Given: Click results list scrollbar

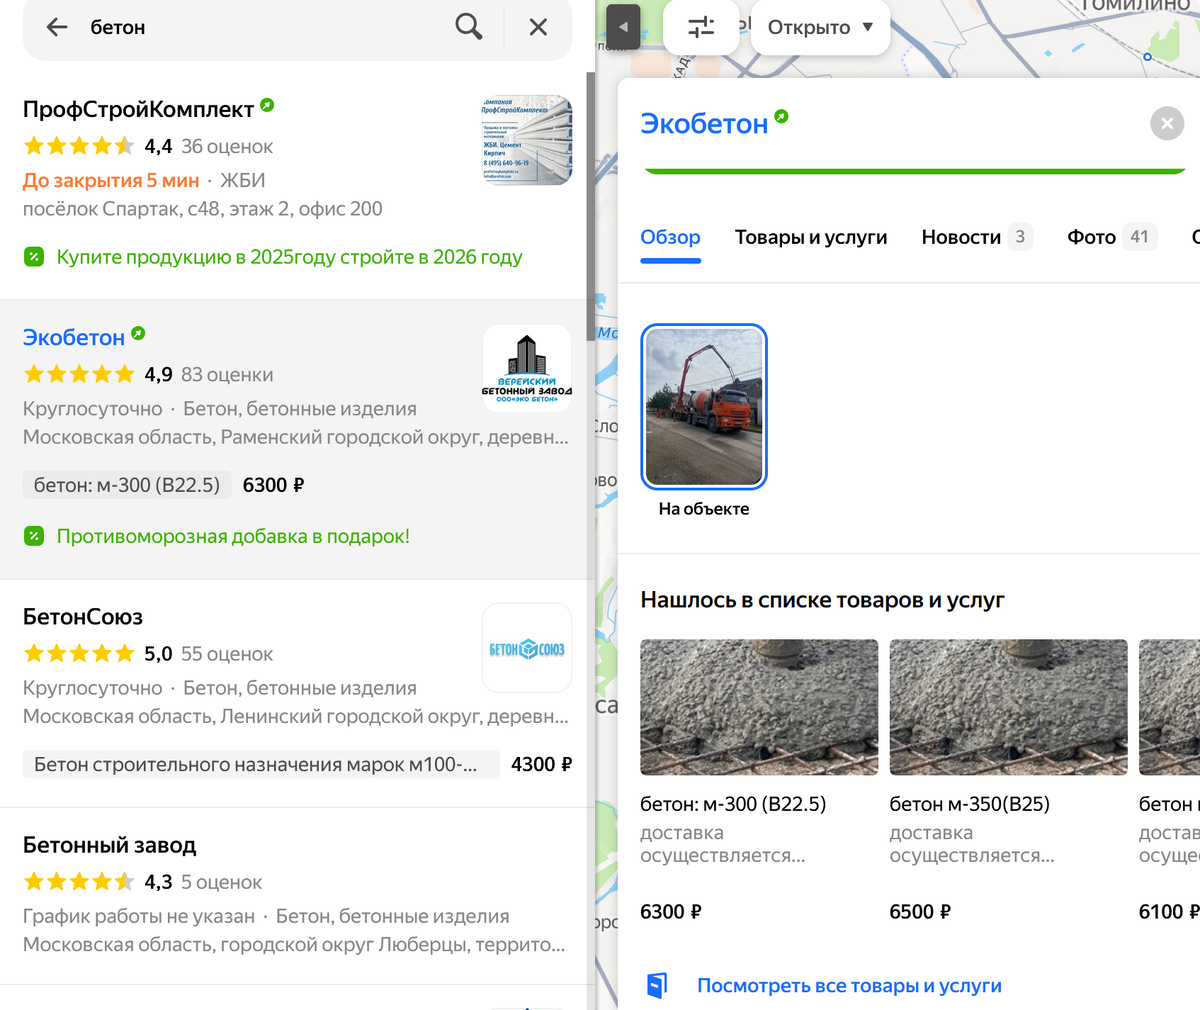Looking at the screenshot, I should (590, 206).
